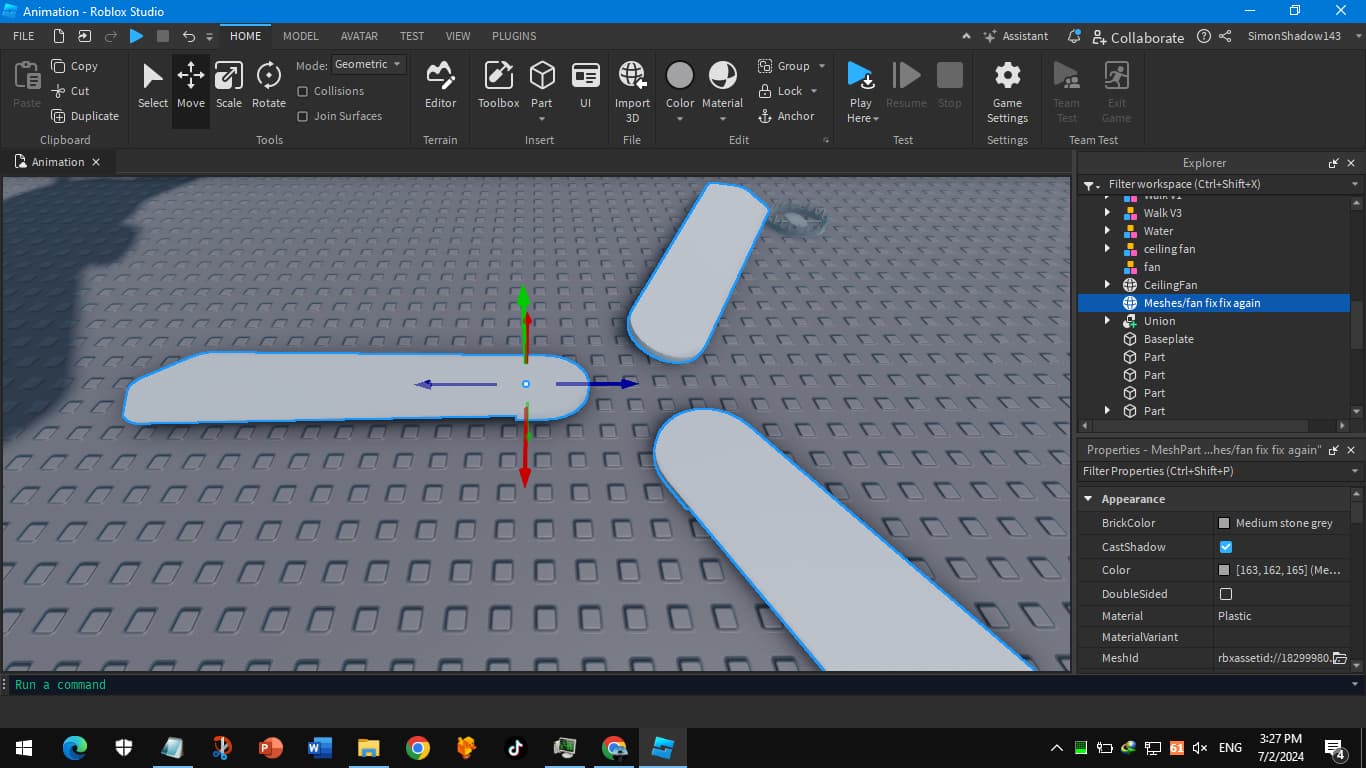Pick the Rotate tool
Viewport: 1366px width, 768px height.
click(268, 86)
